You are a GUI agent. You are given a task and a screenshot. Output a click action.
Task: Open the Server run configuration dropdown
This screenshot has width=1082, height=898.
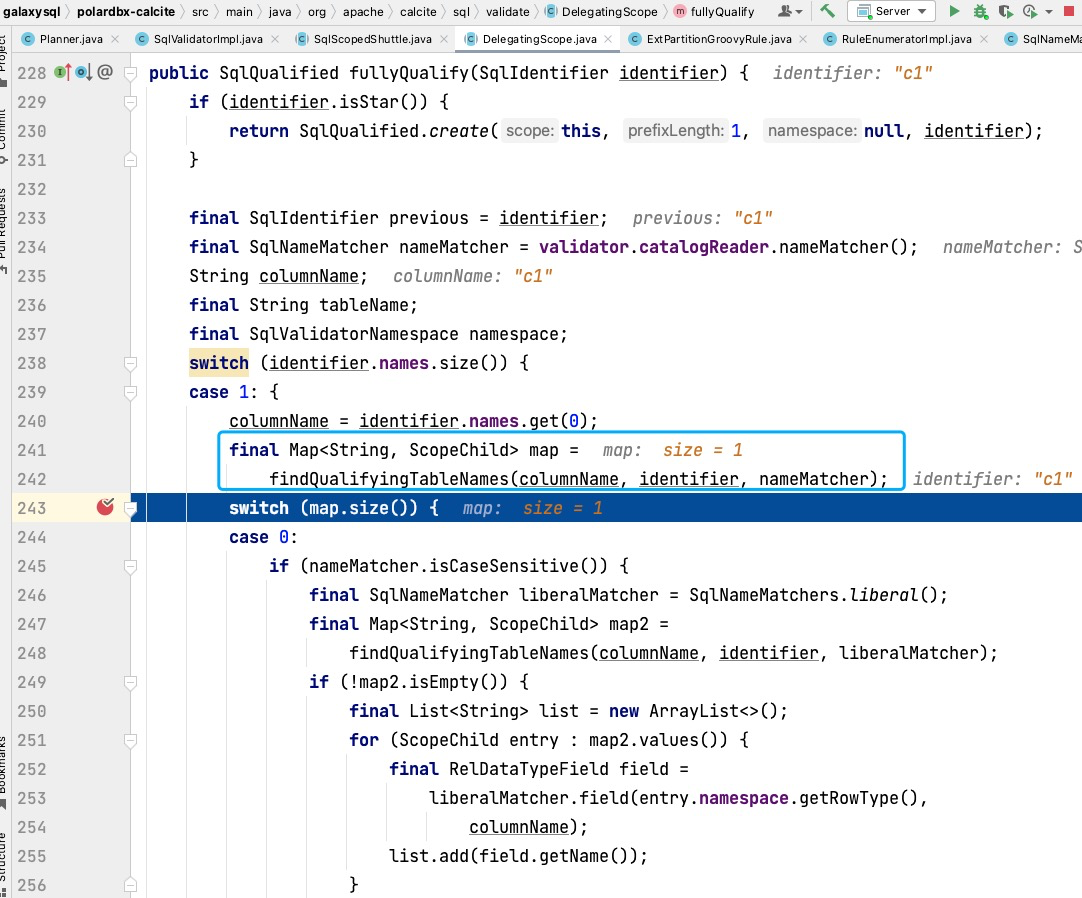892,11
